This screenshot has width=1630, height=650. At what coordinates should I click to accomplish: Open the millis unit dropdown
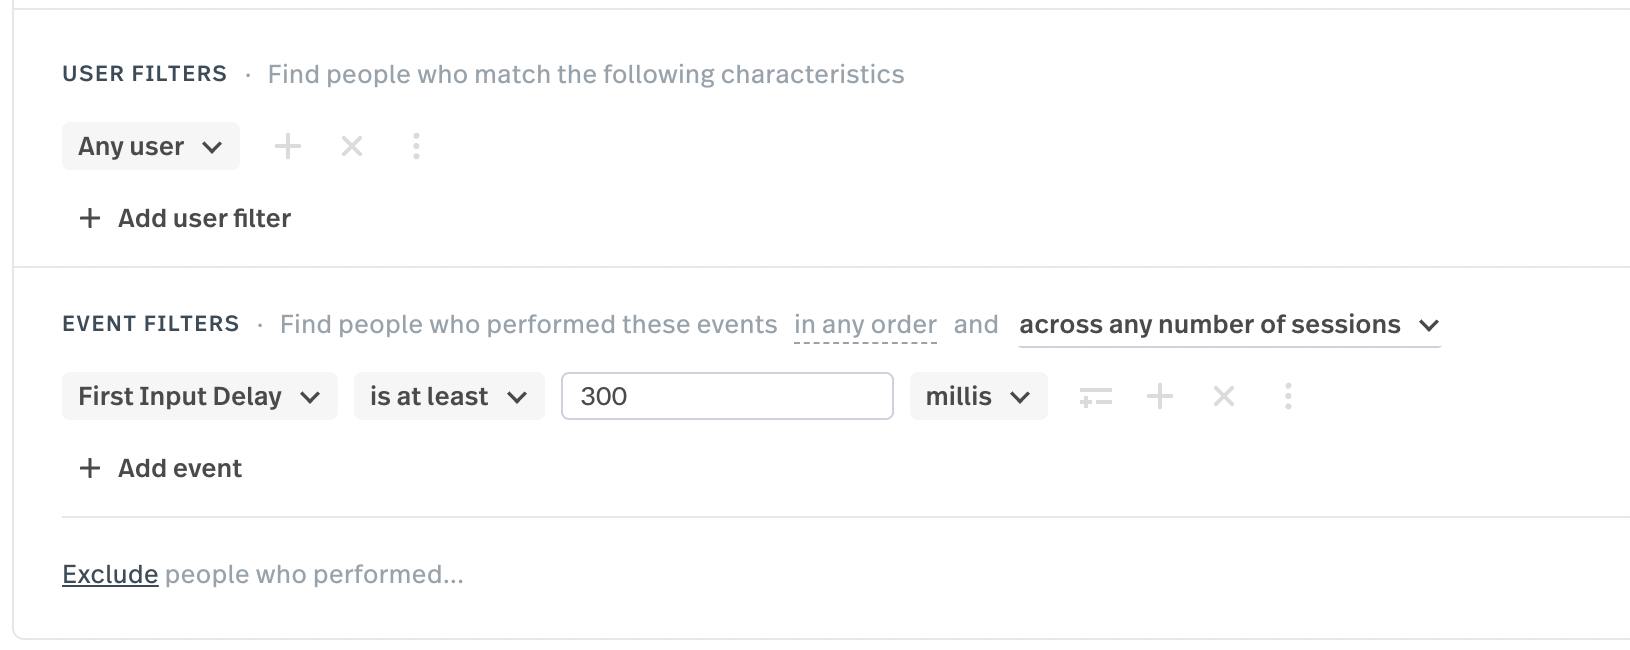point(978,397)
